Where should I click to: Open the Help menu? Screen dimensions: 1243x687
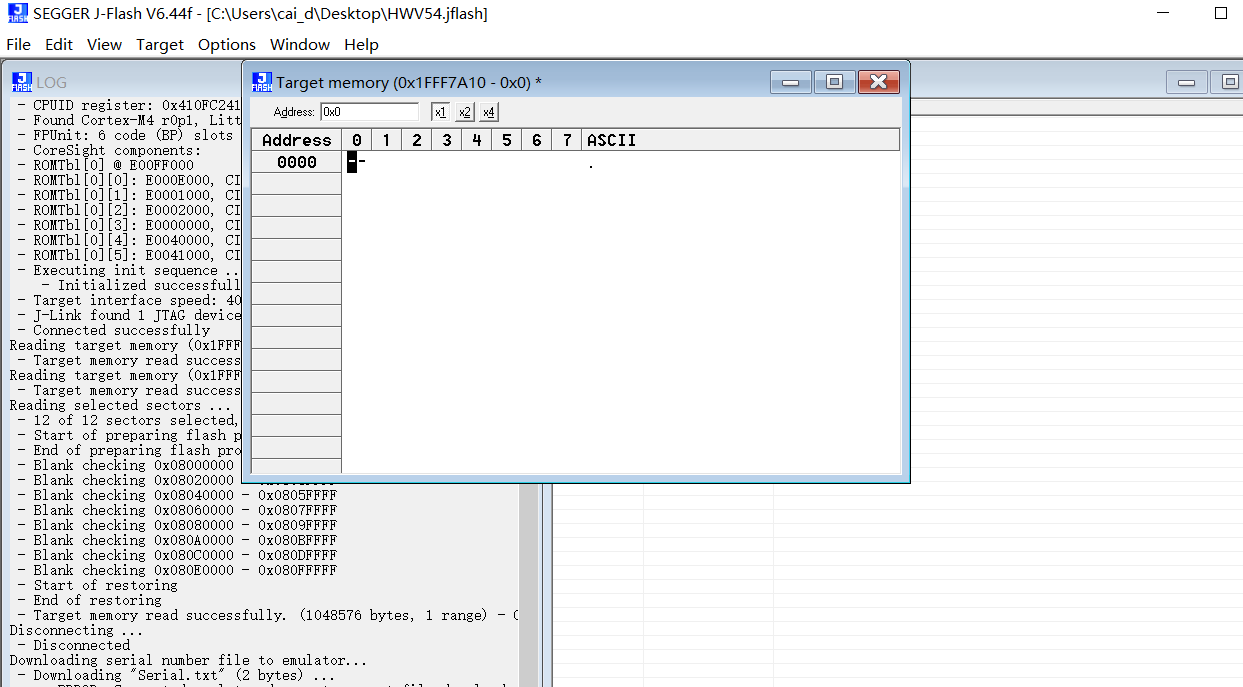[x=361, y=44]
